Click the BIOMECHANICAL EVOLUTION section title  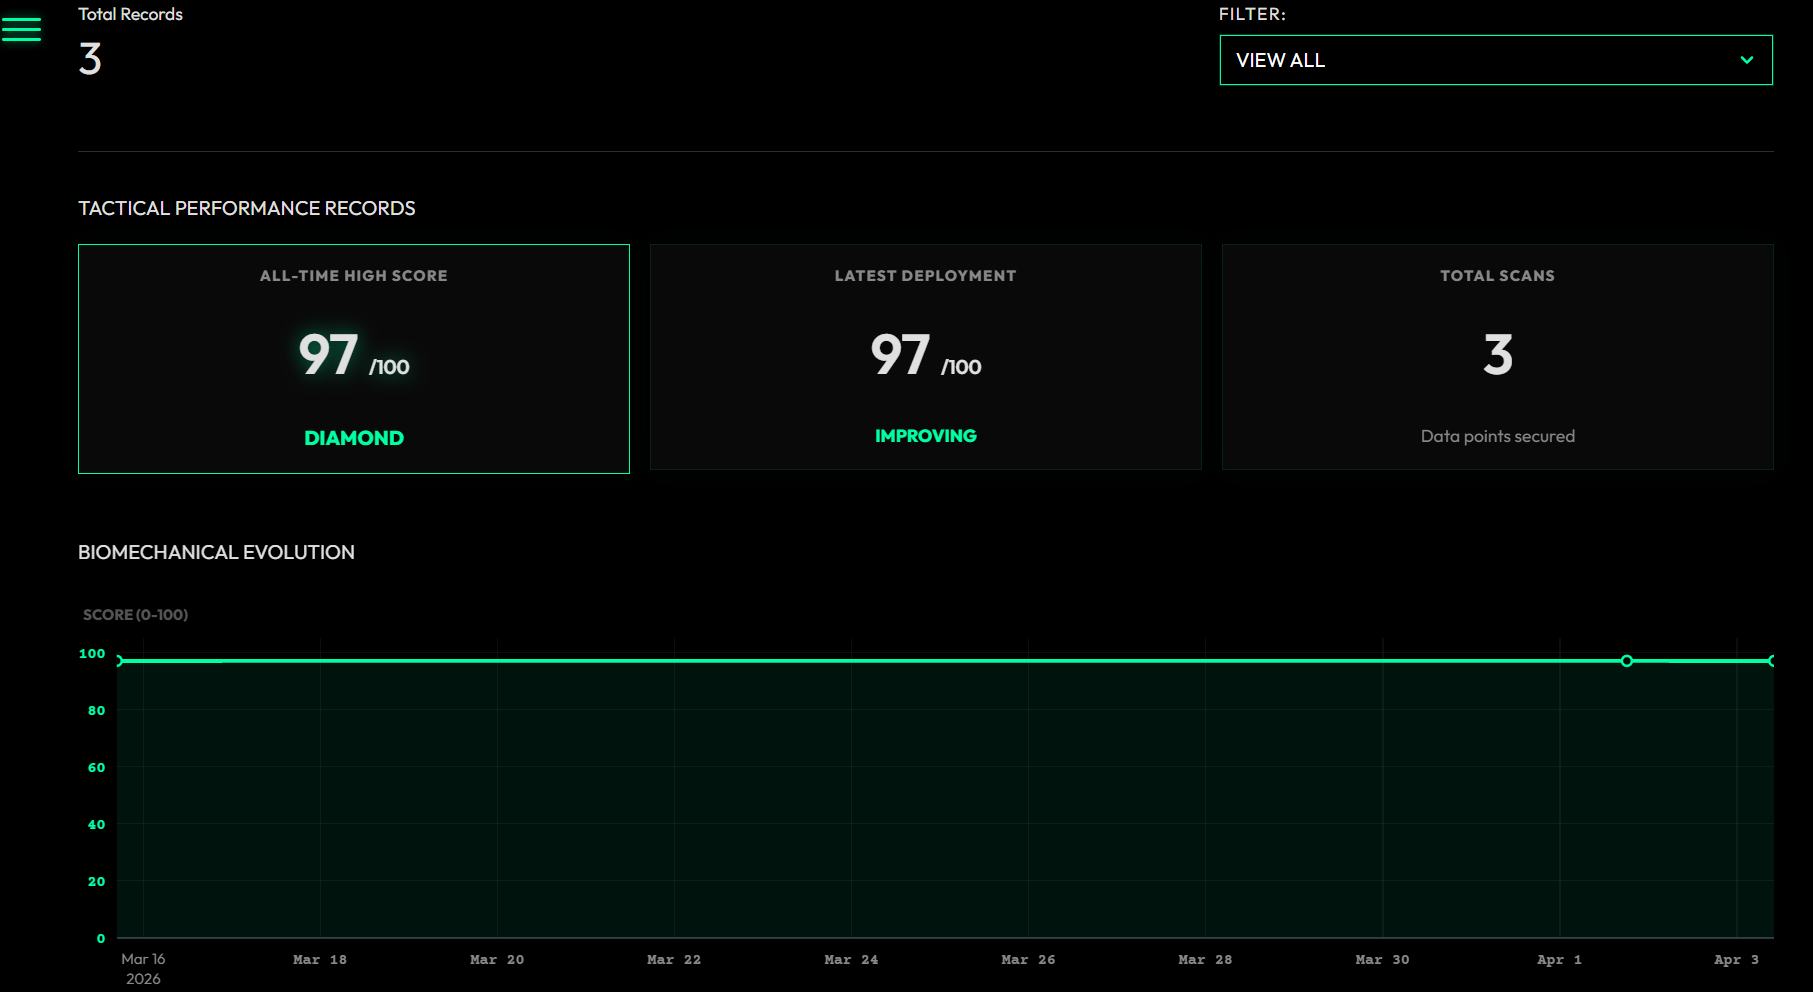[x=216, y=552]
